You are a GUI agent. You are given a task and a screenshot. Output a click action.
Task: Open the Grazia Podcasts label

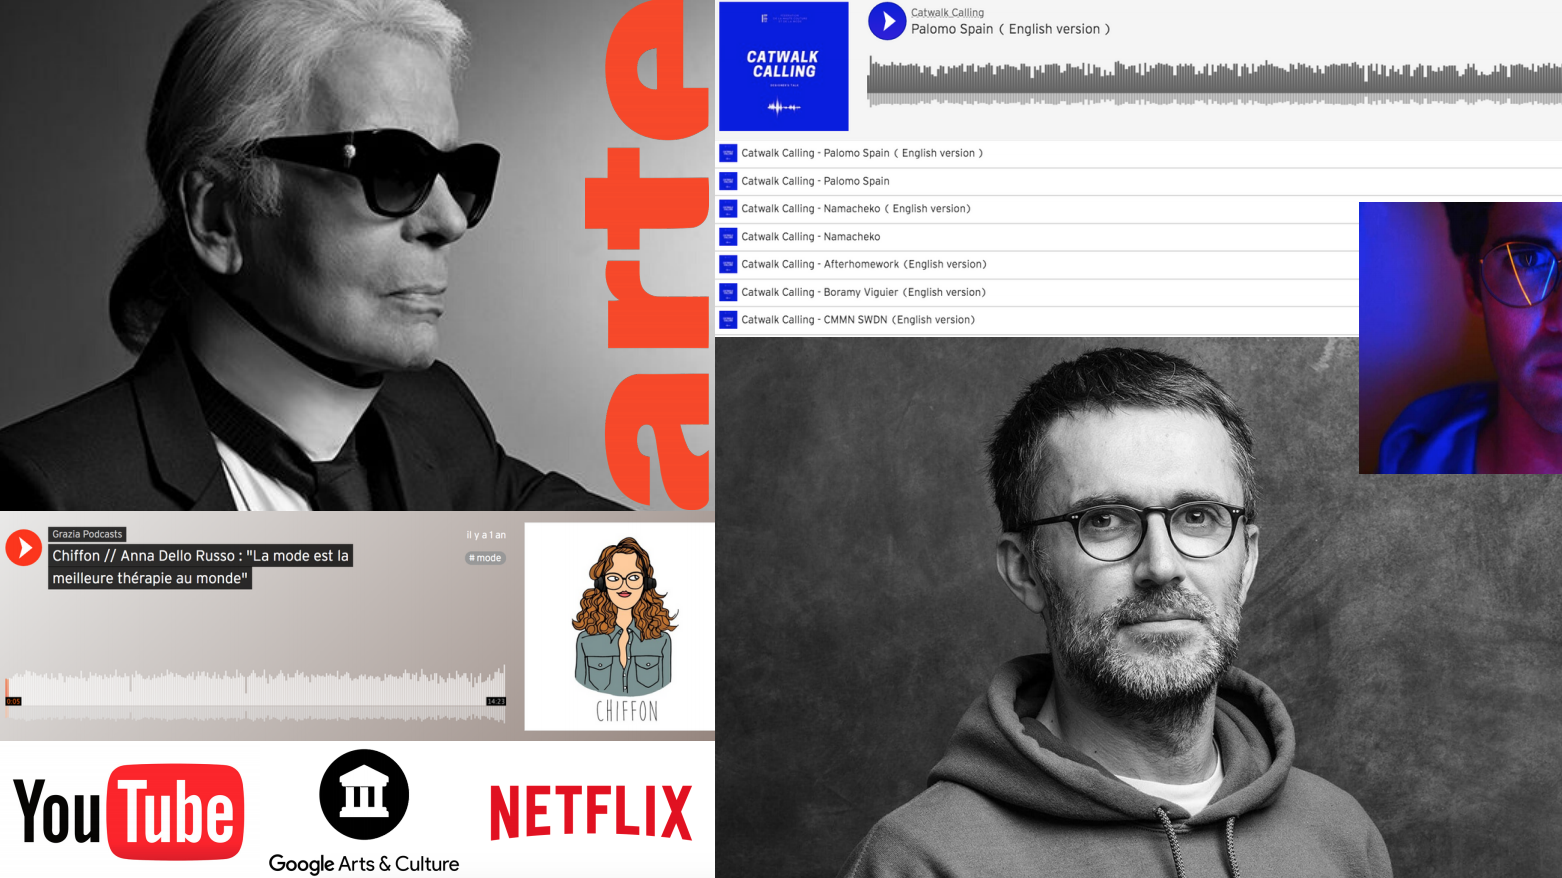click(x=87, y=534)
